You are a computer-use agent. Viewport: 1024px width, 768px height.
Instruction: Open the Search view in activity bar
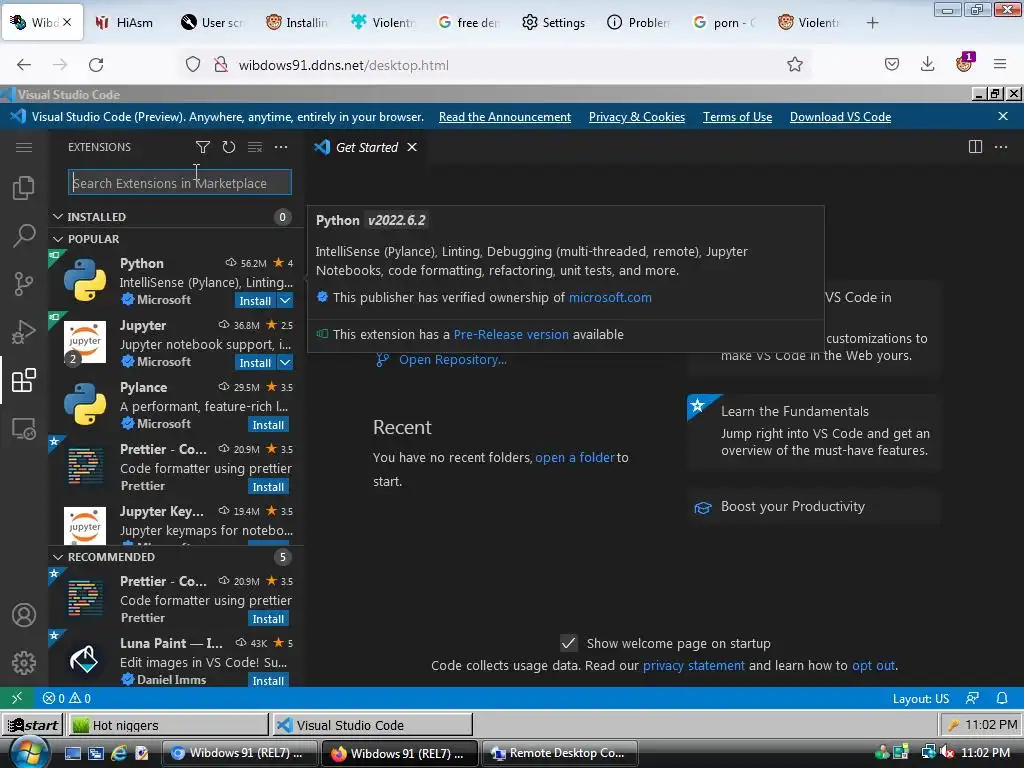pos(24,235)
